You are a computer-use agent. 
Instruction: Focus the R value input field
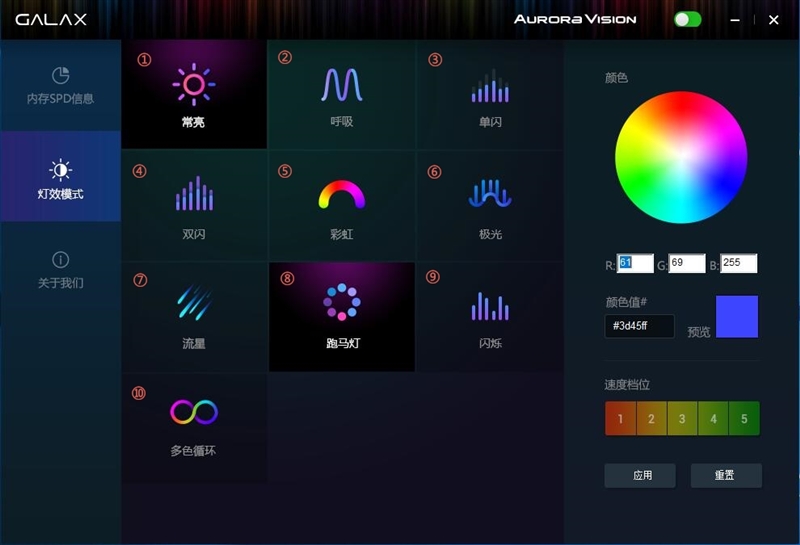635,264
